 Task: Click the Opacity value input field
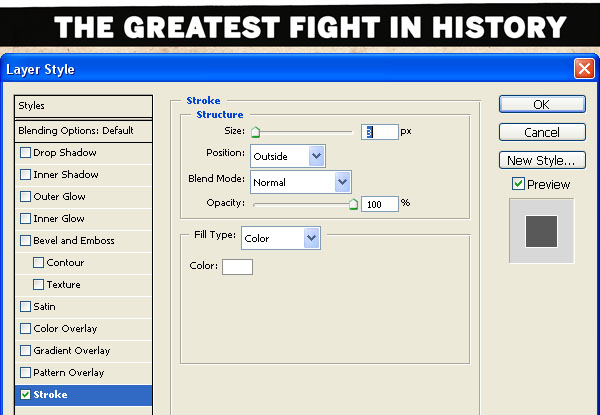click(379, 203)
